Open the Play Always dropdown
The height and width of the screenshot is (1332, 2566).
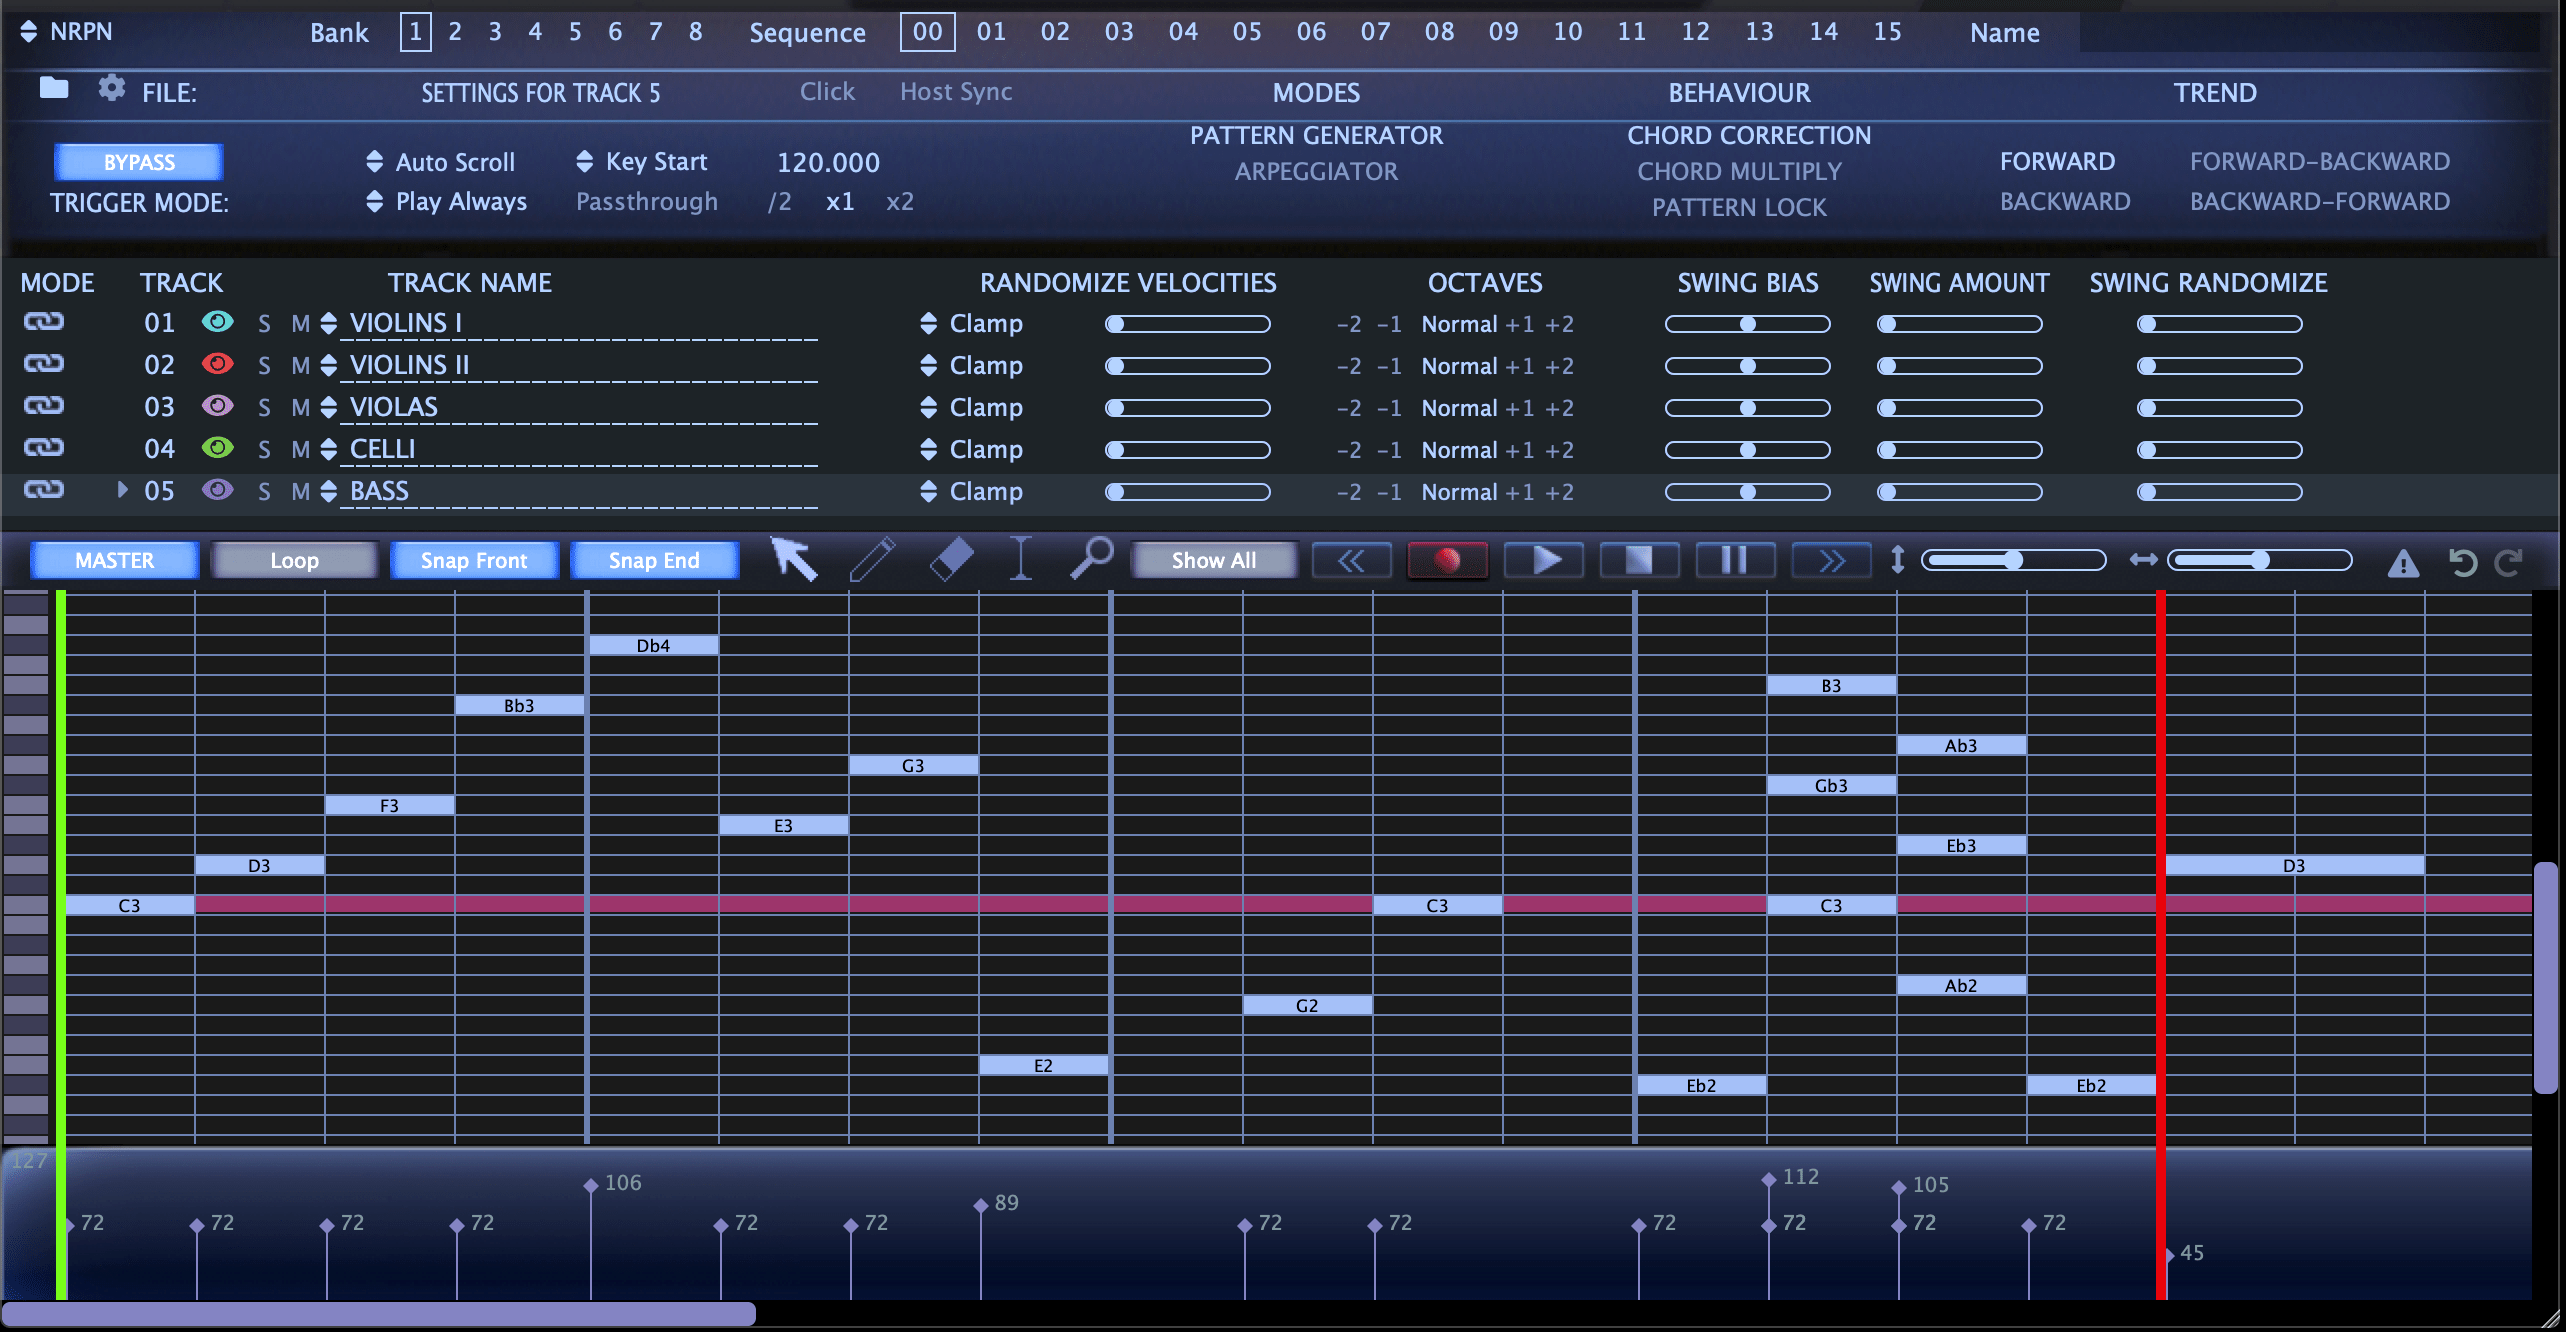coord(446,202)
